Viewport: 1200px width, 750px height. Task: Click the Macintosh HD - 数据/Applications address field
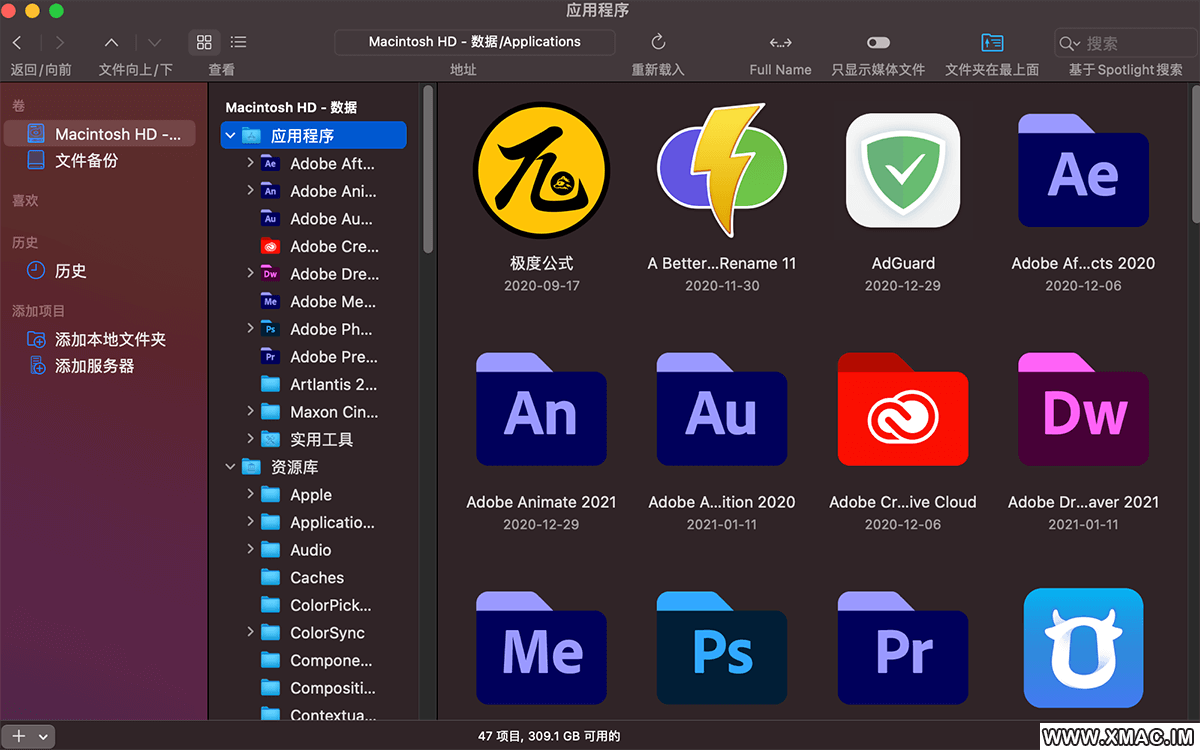tap(475, 42)
